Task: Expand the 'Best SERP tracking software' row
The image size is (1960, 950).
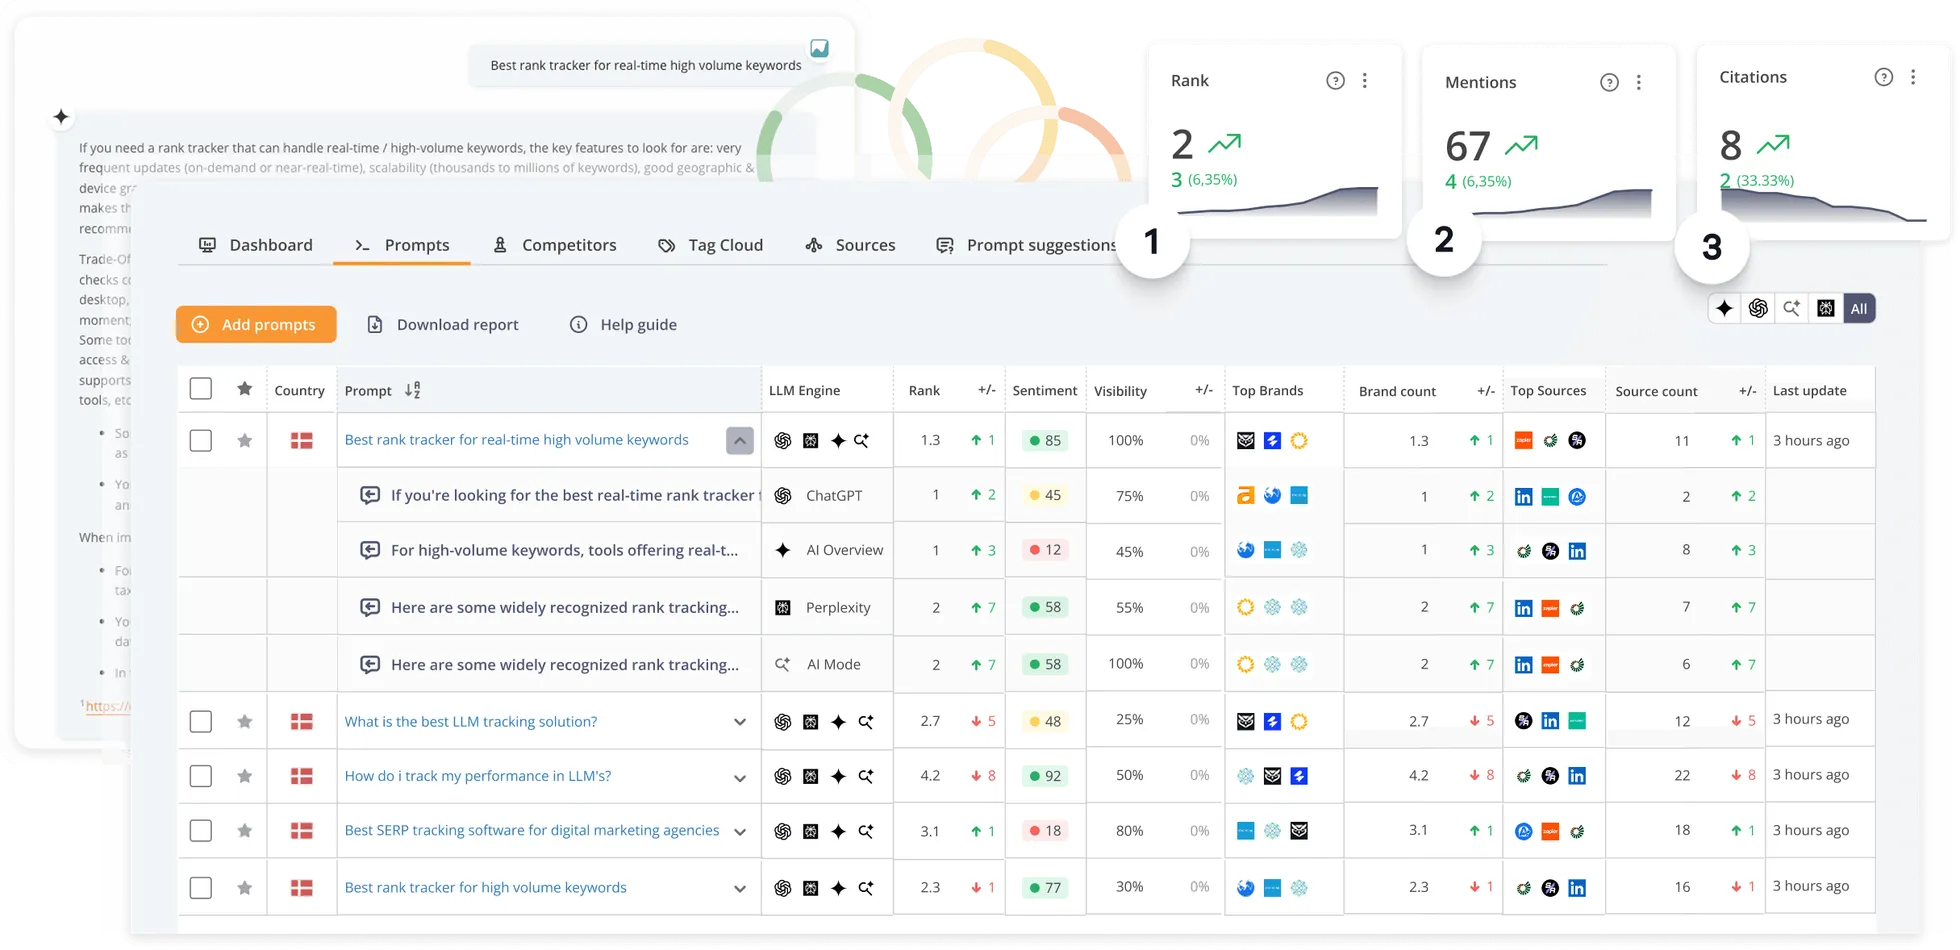Action: (x=739, y=832)
